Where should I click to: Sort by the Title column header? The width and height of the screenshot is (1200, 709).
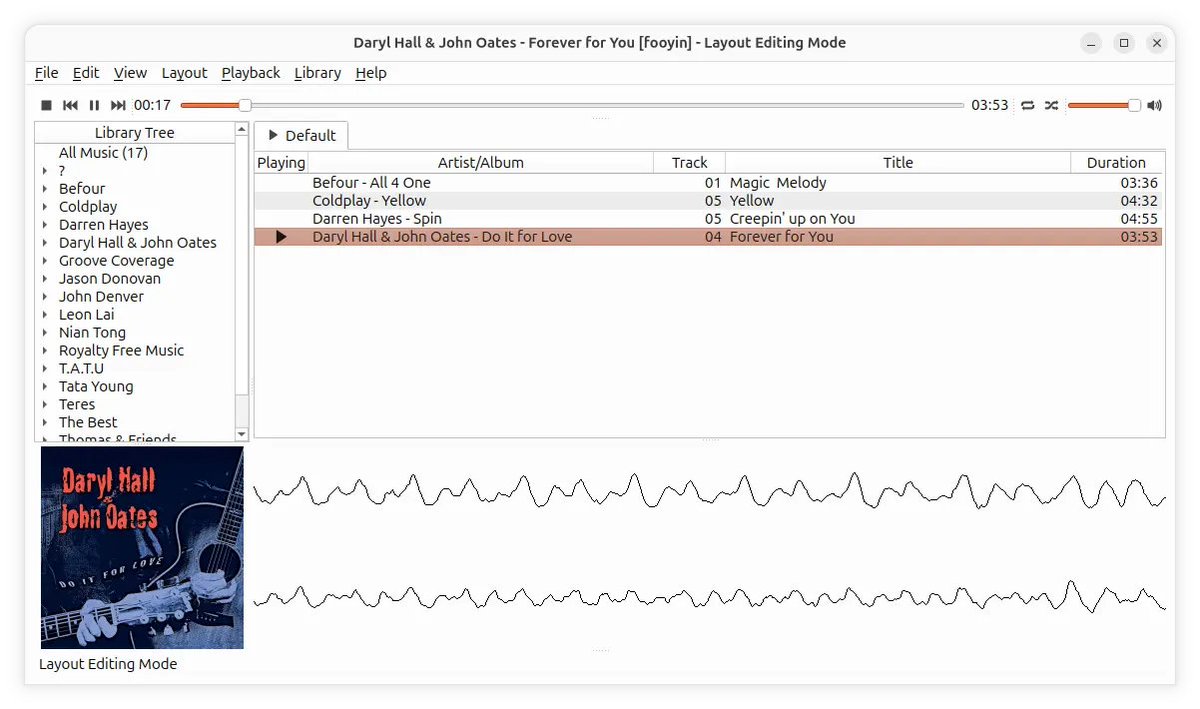(898, 162)
